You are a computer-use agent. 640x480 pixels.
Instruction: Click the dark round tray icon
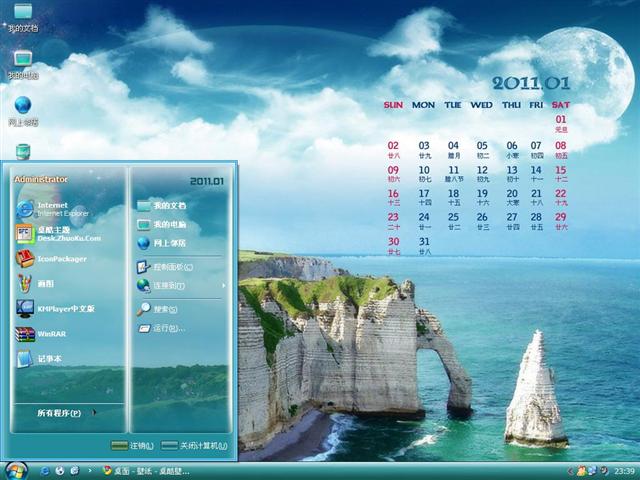604,471
